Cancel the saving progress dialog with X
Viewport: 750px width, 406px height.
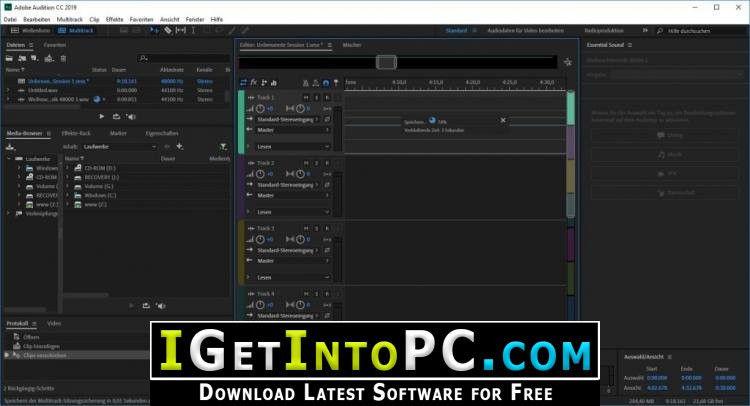(503, 120)
